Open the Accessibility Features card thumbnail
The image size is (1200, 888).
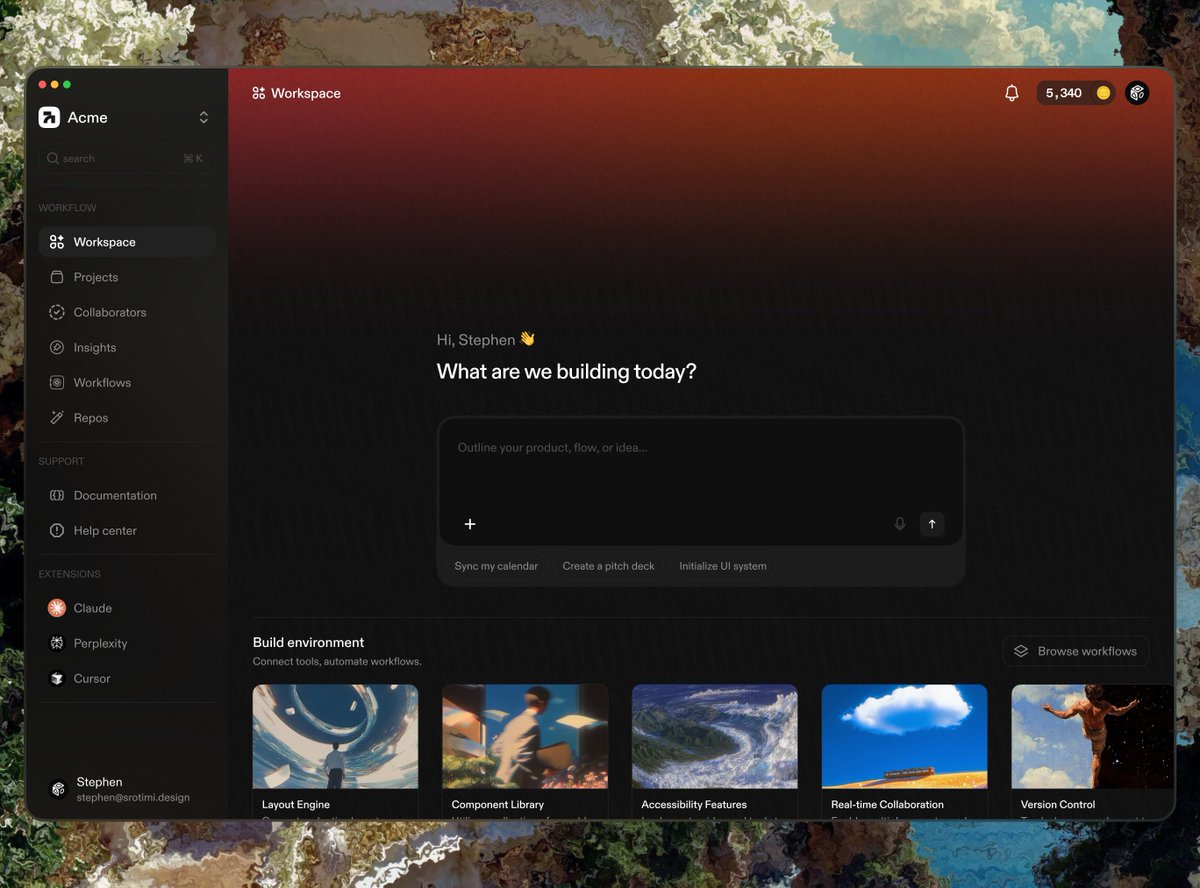pyautogui.click(x=714, y=737)
